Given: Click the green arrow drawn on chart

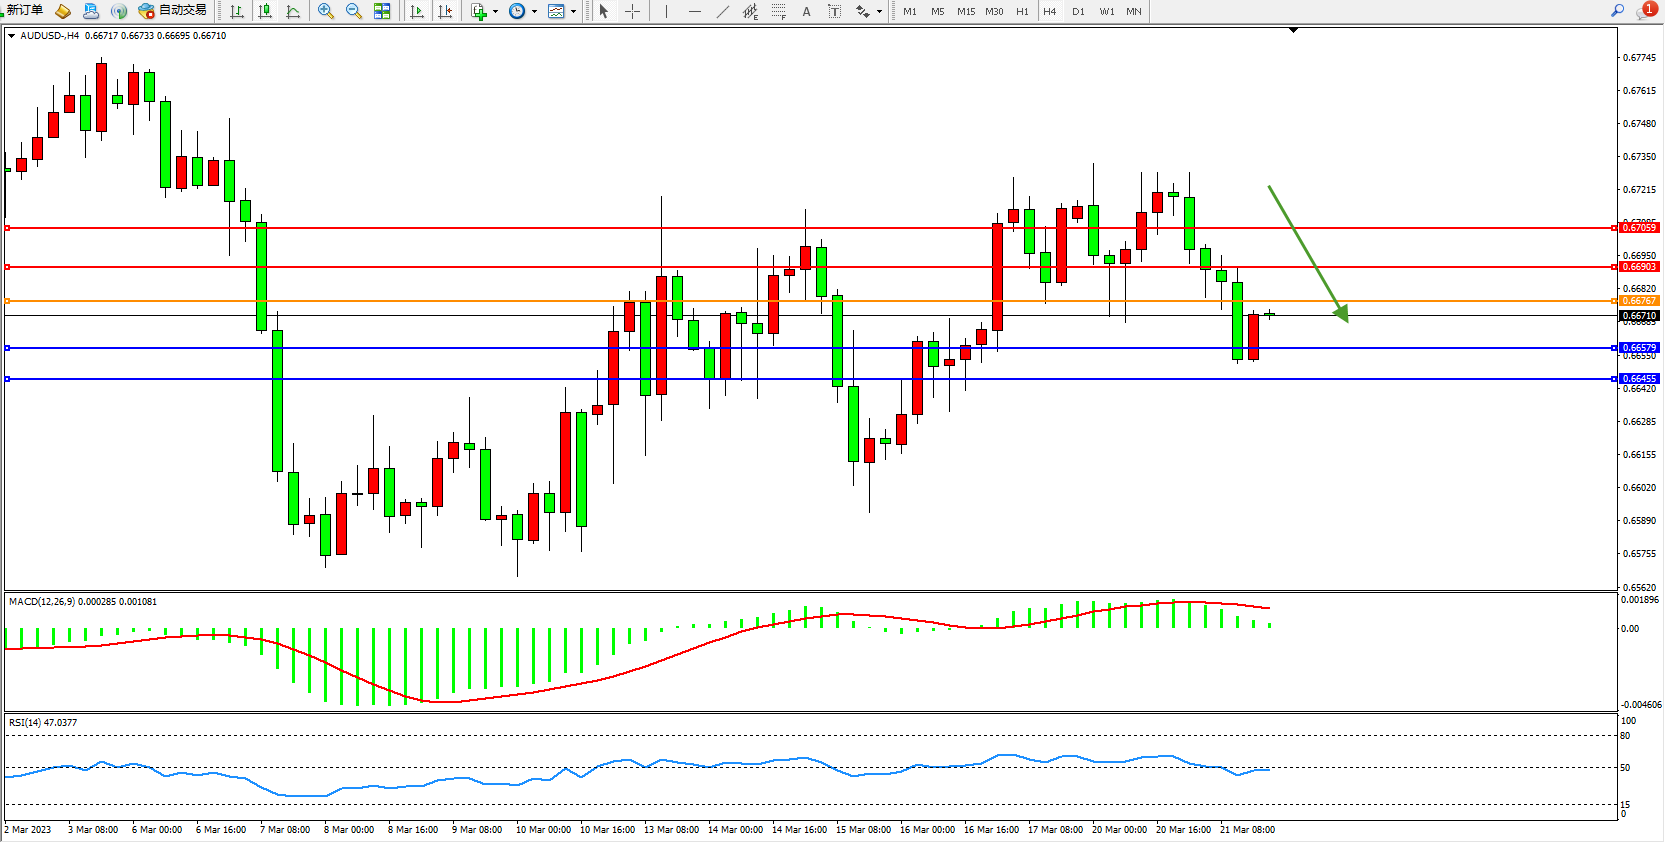Looking at the screenshot, I should 1307,252.
